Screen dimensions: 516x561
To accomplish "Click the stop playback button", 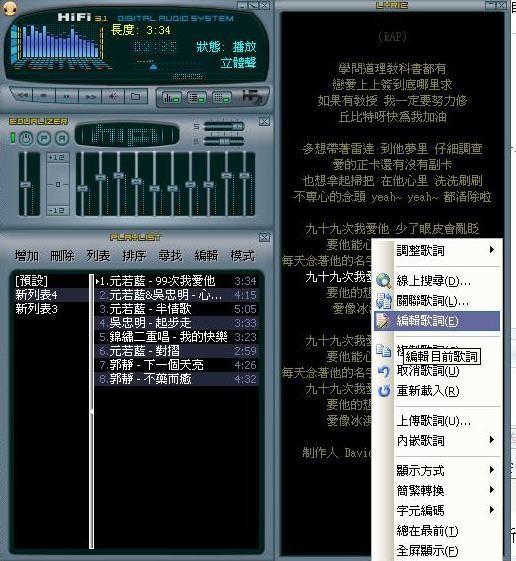I will 44,96.
